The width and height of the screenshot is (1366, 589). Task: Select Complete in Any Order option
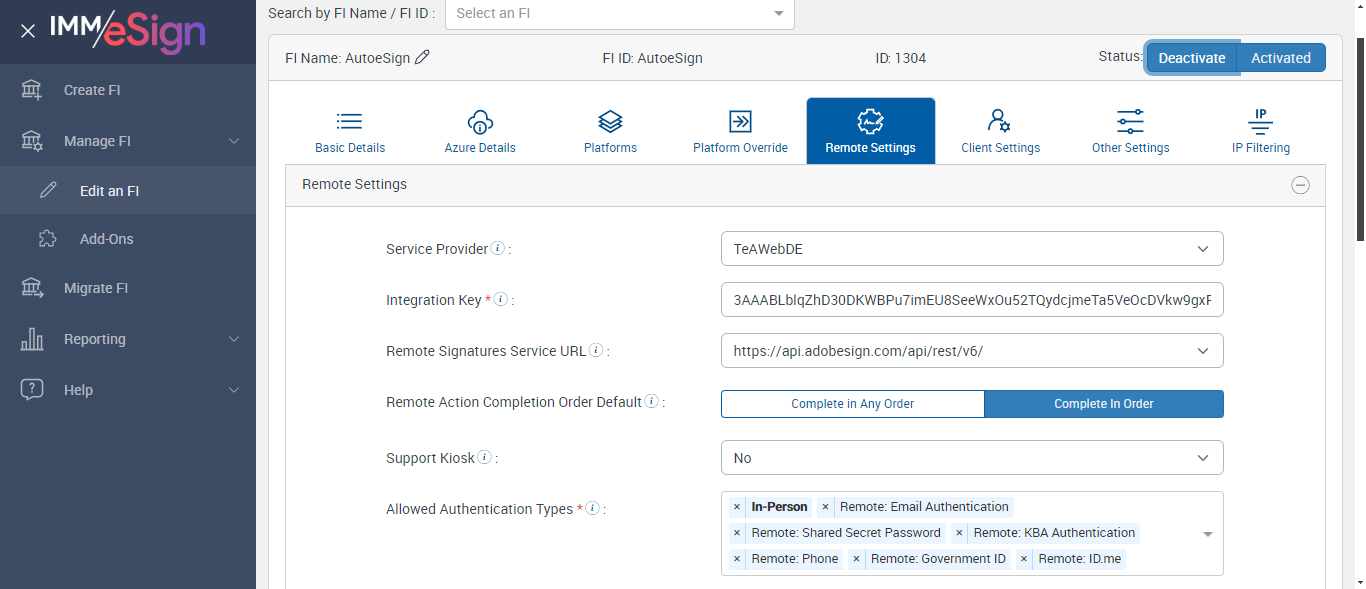point(852,404)
